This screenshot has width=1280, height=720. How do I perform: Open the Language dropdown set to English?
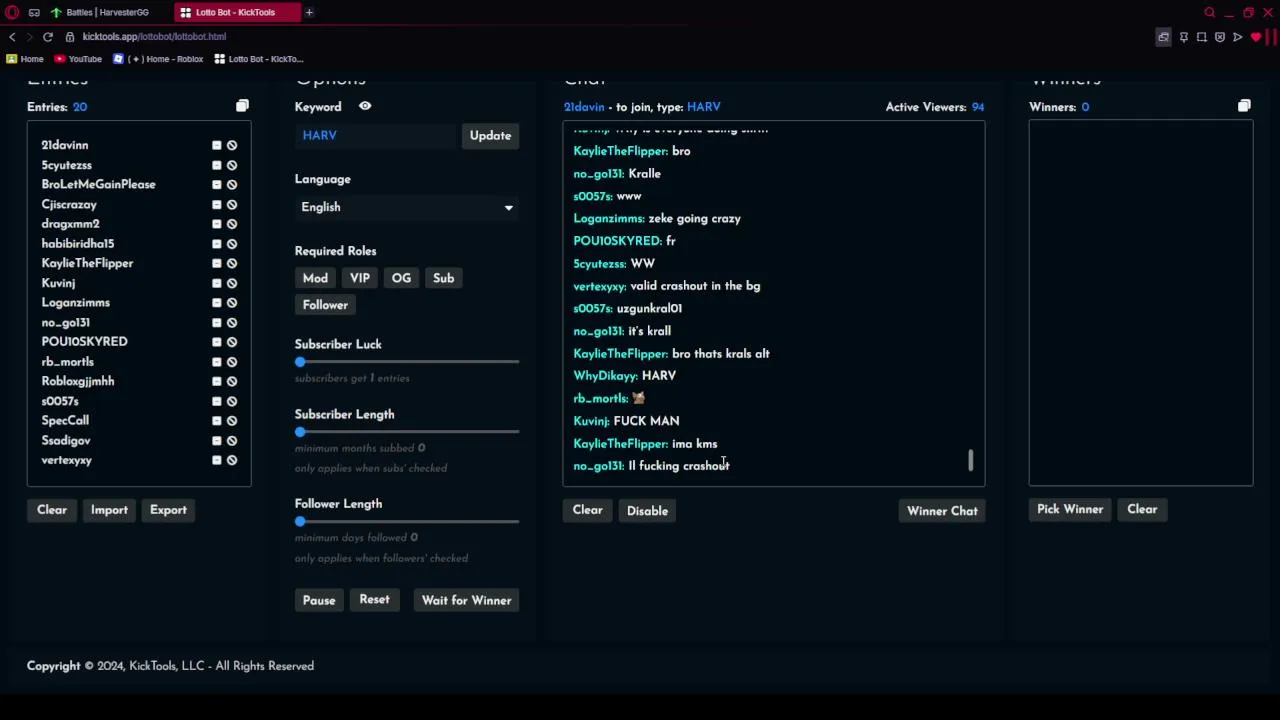[407, 207]
